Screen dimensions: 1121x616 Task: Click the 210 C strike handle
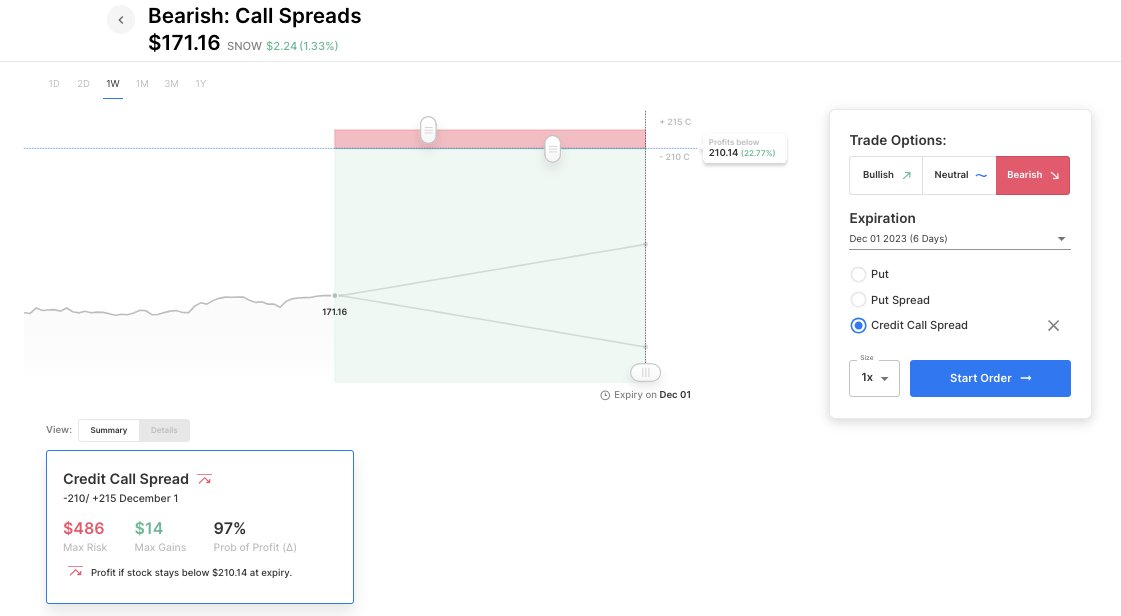point(552,149)
